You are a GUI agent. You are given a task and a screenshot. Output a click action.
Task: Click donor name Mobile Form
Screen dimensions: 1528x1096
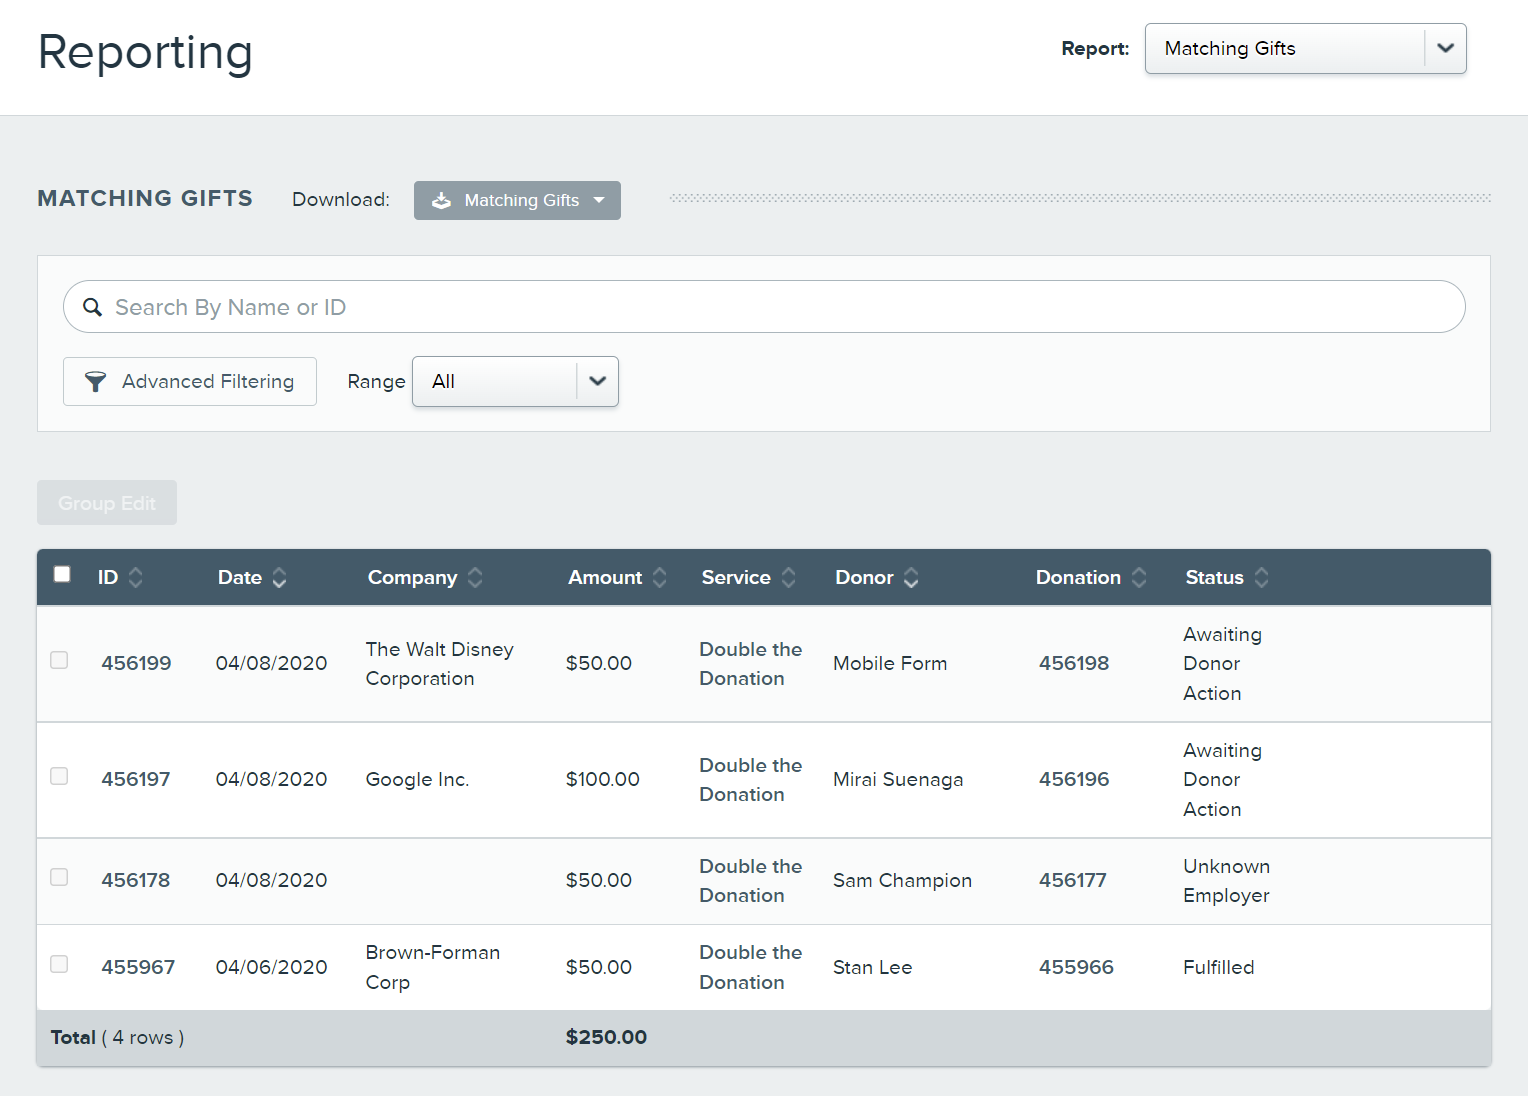tap(890, 663)
